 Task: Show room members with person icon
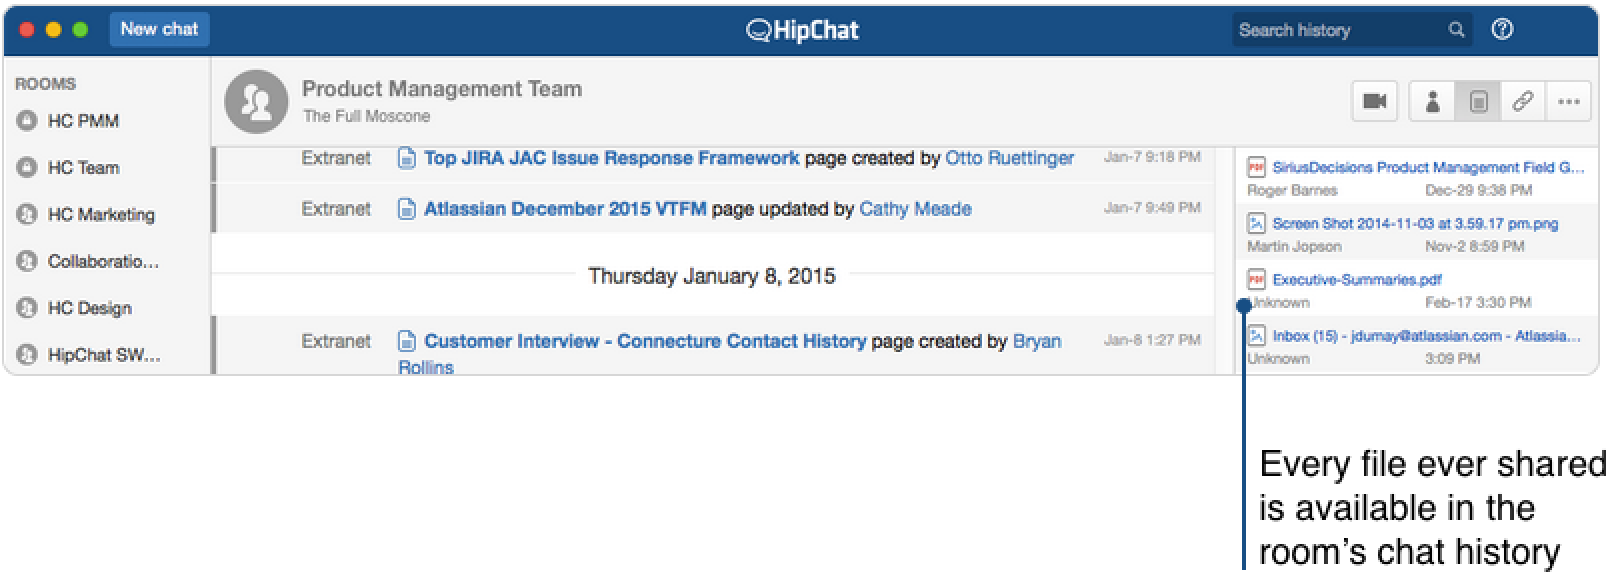[x=1432, y=101]
